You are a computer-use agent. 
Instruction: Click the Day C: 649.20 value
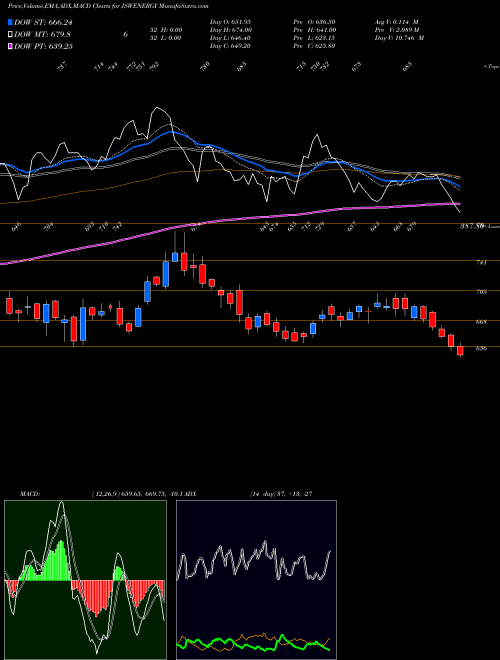pyautogui.click(x=230, y=46)
